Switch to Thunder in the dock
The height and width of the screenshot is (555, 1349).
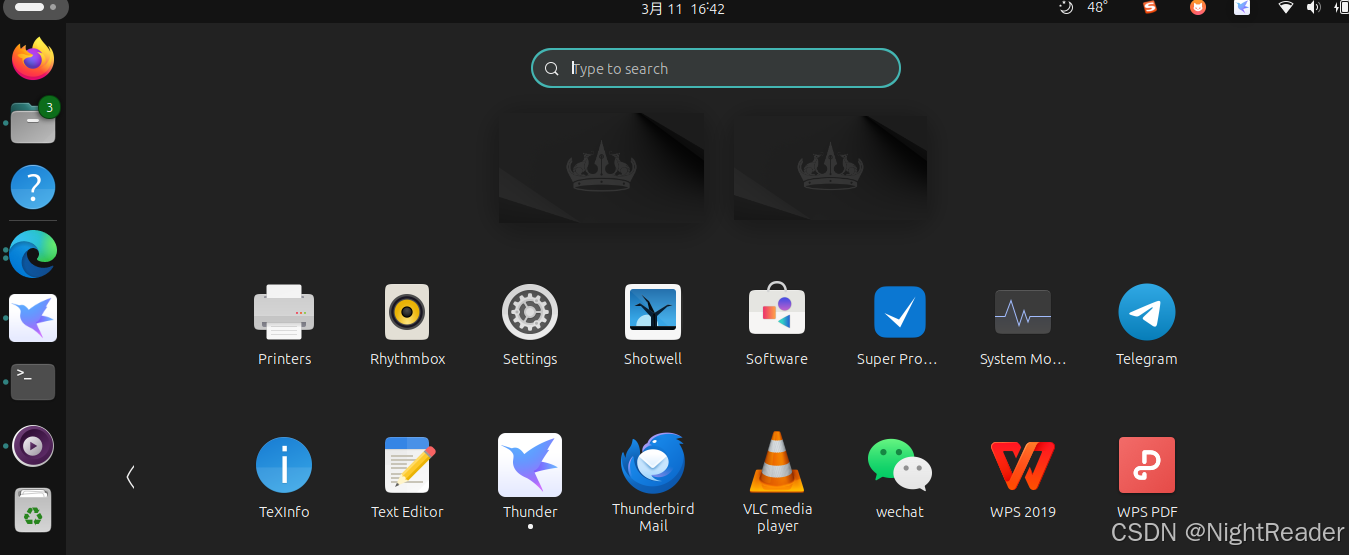pos(33,318)
